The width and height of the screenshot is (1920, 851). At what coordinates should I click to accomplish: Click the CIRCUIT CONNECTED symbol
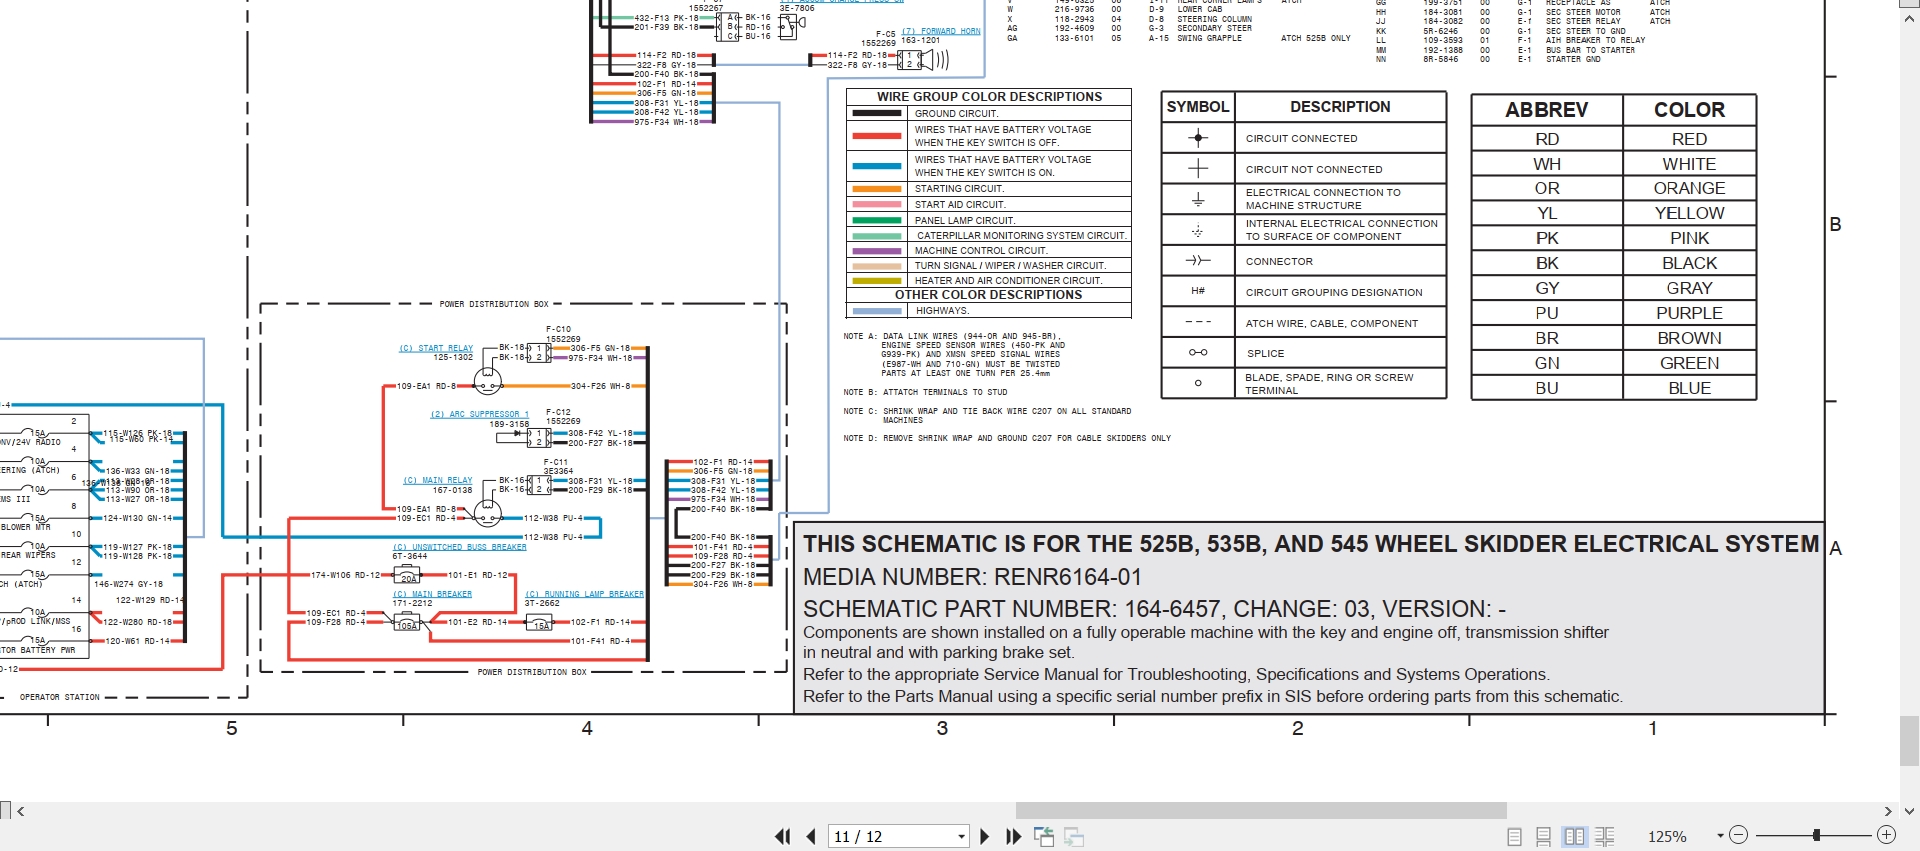[1198, 138]
